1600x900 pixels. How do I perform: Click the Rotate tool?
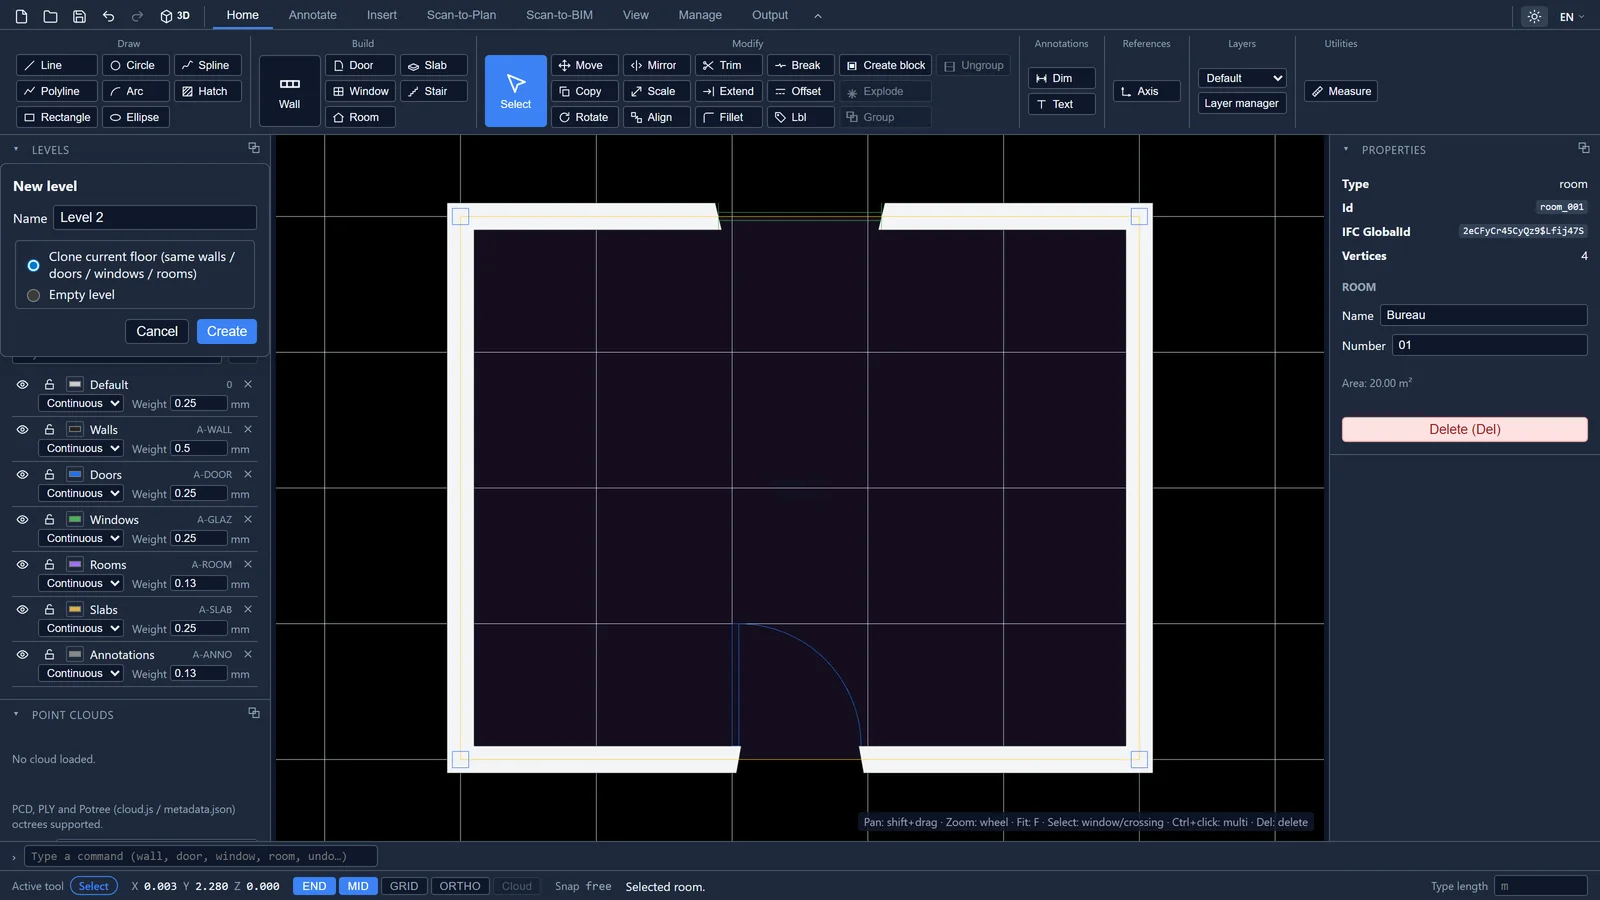(585, 117)
